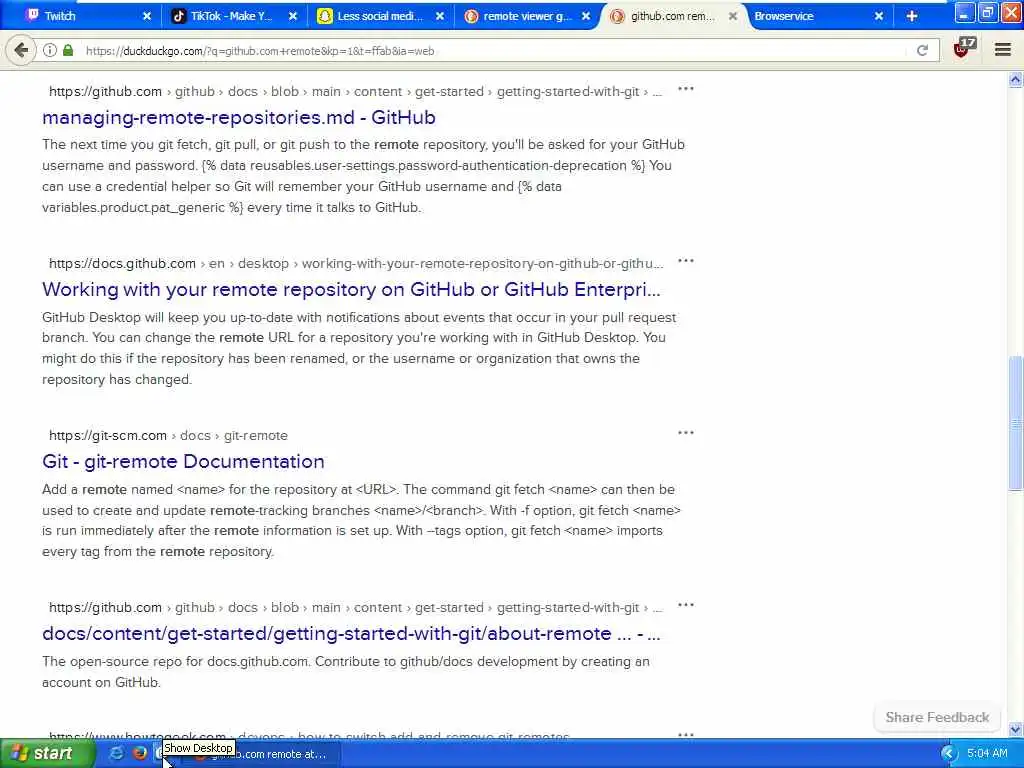The height and width of the screenshot is (768, 1024).
Task: Close the TikTok tab
Action: [x=293, y=16]
